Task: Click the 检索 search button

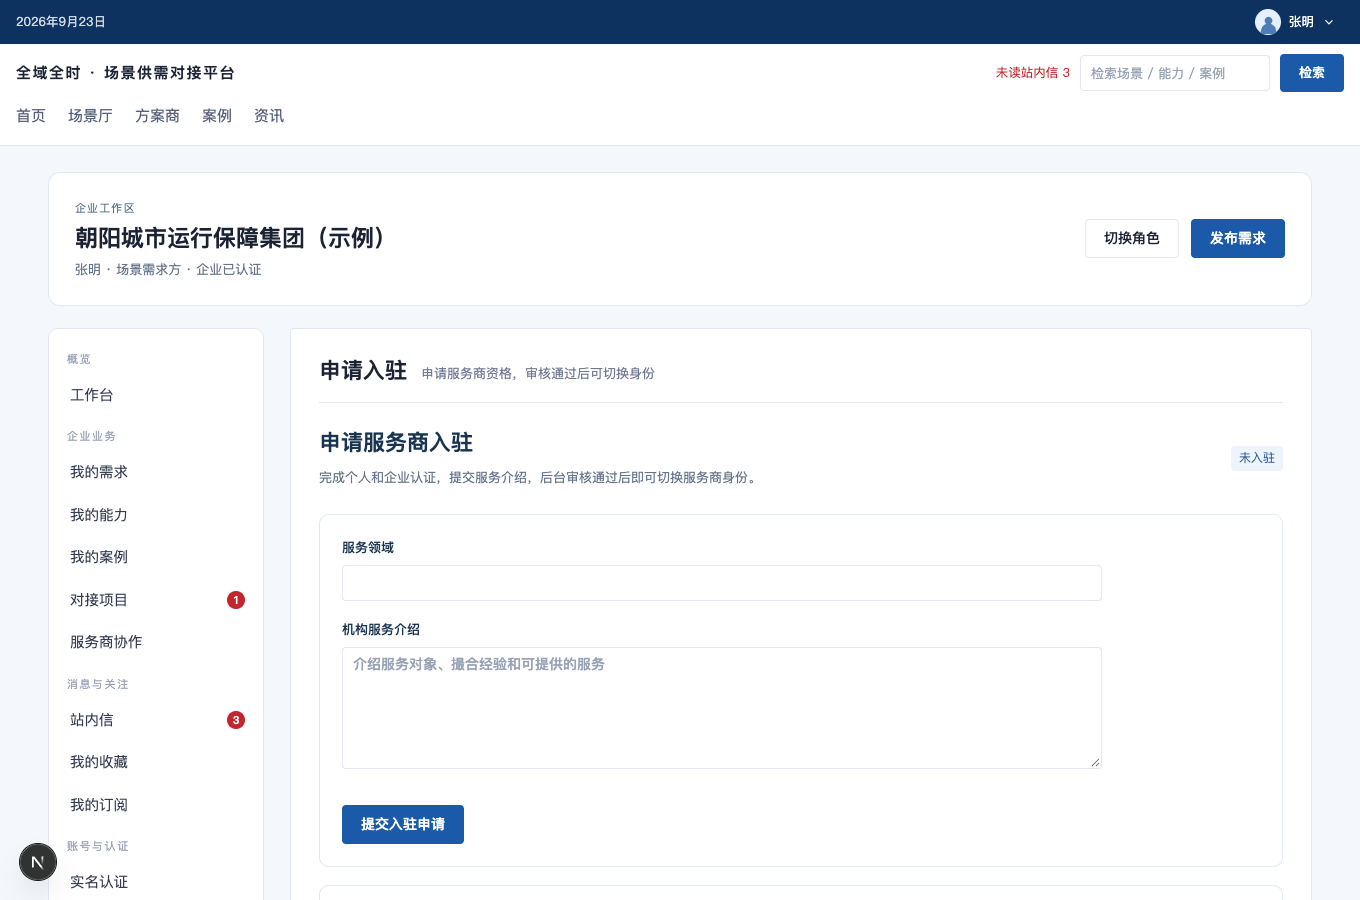Action: click(x=1312, y=73)
